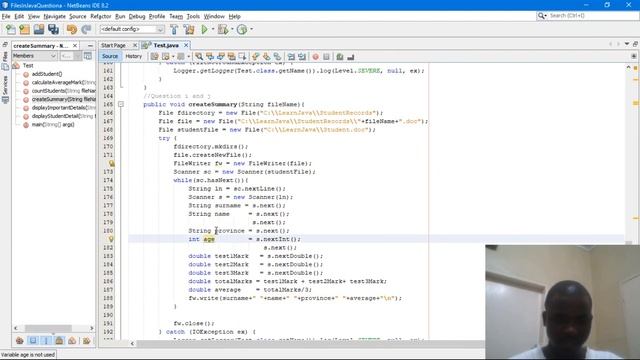The height and width of the screenshot is (360, 640).
Task: Close the Start Page tab
Action: pyautogui.click(x=135, y=45)
